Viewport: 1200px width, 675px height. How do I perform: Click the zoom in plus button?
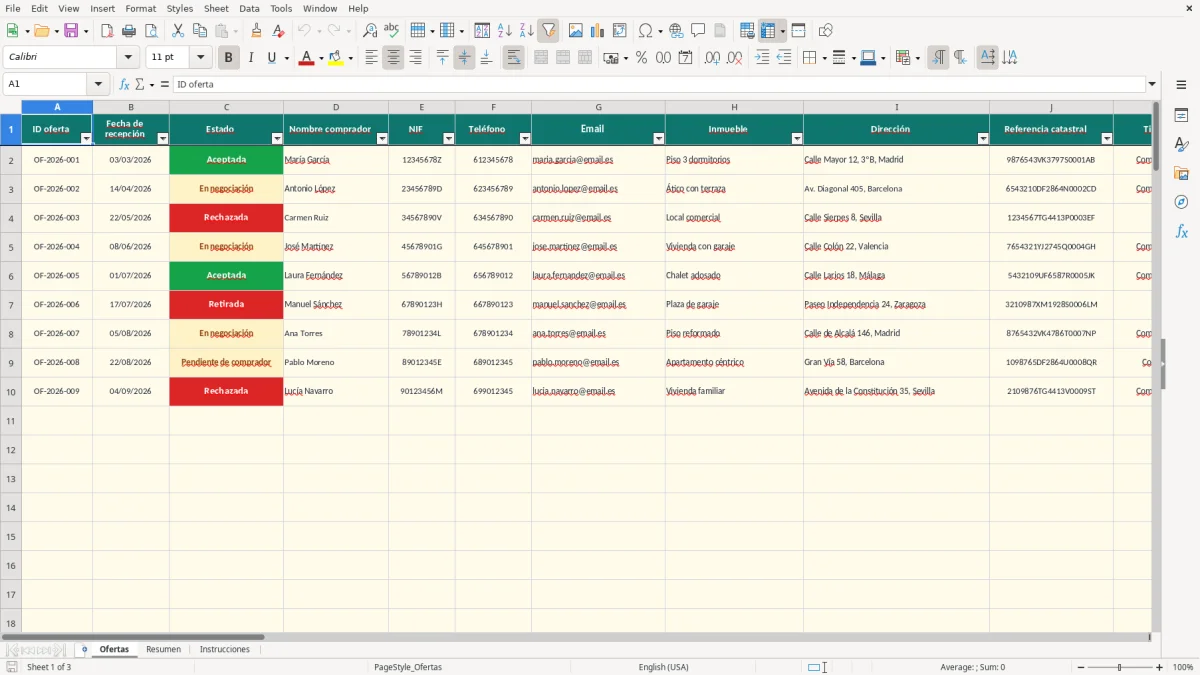click(x=1160, y=667)
